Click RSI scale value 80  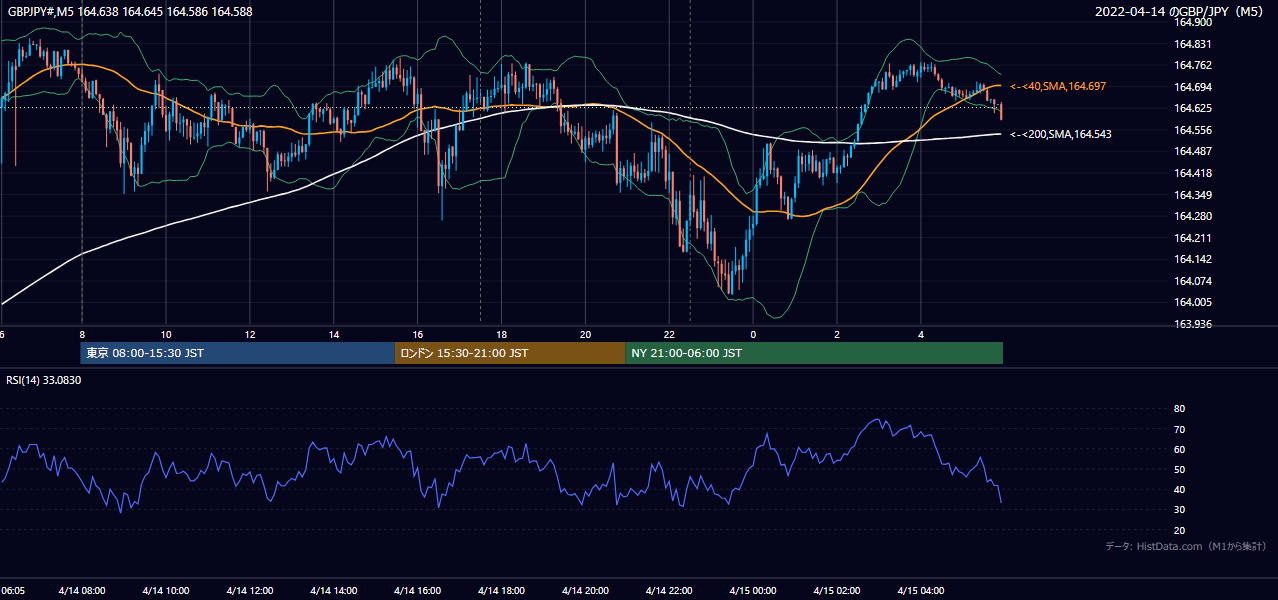coord(1179,409)
